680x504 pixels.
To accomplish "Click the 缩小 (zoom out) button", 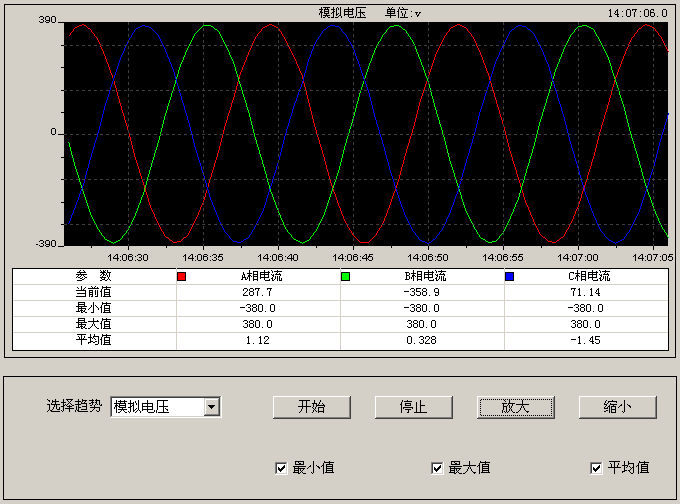I will [x=617, y=407].
